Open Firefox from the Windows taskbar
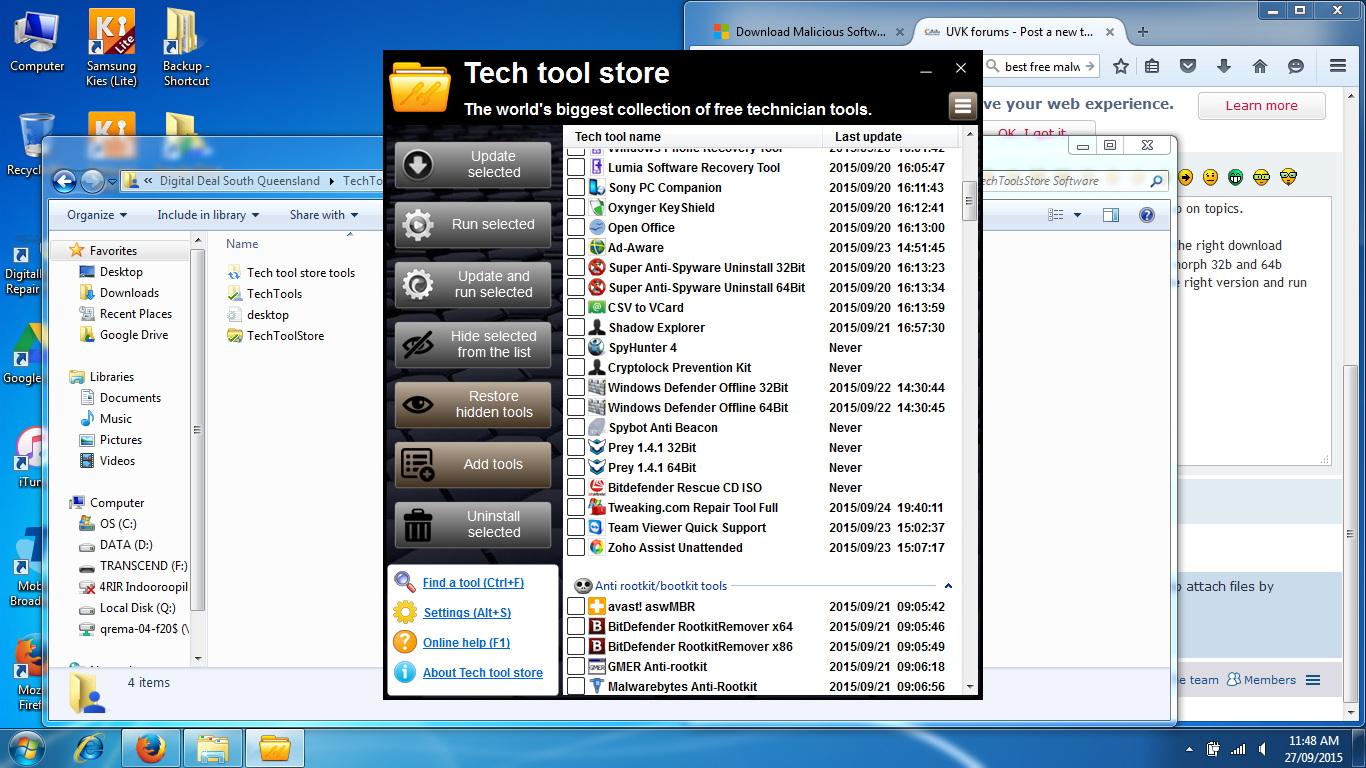Image resolution: width=1366 pixels, height=768 pixels. 150,747
